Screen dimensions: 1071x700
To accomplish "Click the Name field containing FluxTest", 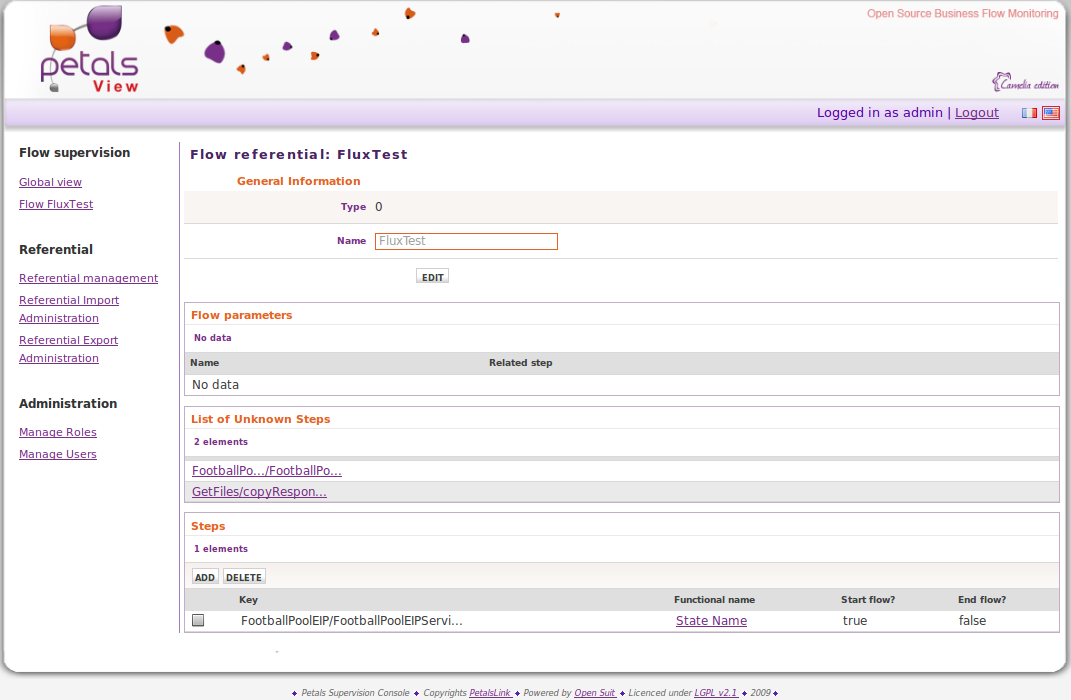I will click(466, 241).
